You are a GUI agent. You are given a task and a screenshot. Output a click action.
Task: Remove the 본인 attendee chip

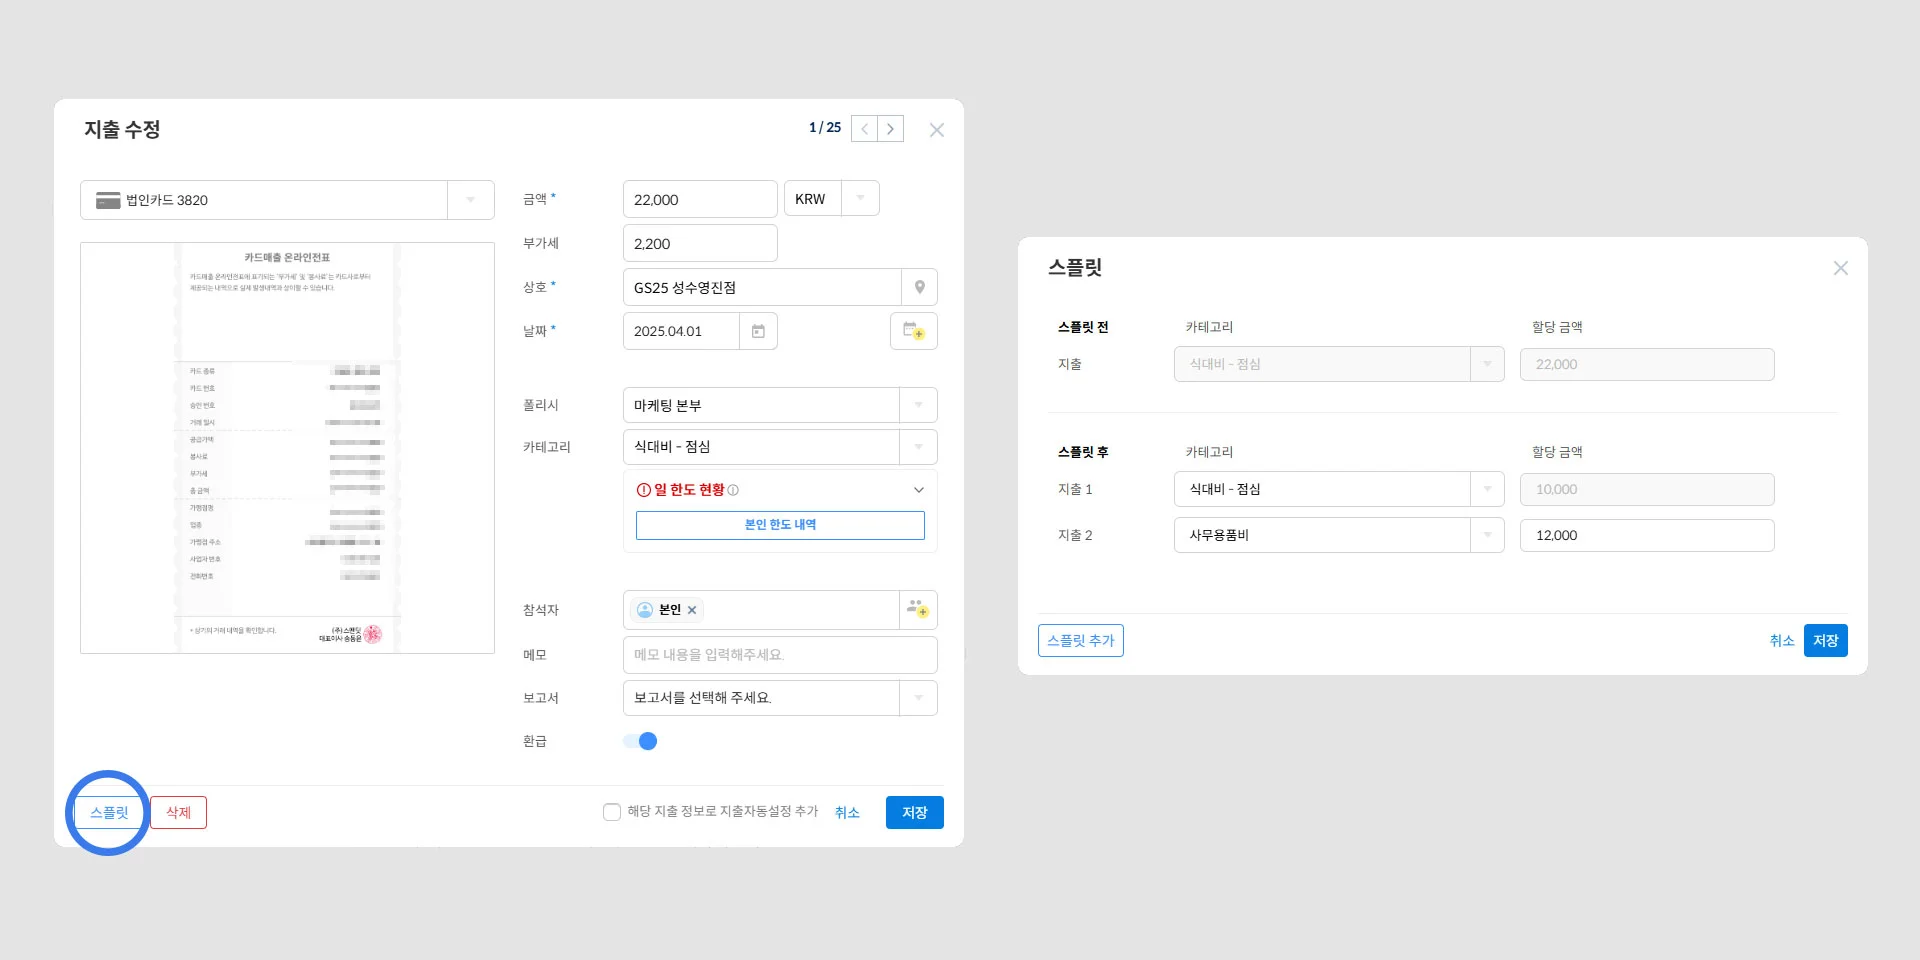point(694,610)
